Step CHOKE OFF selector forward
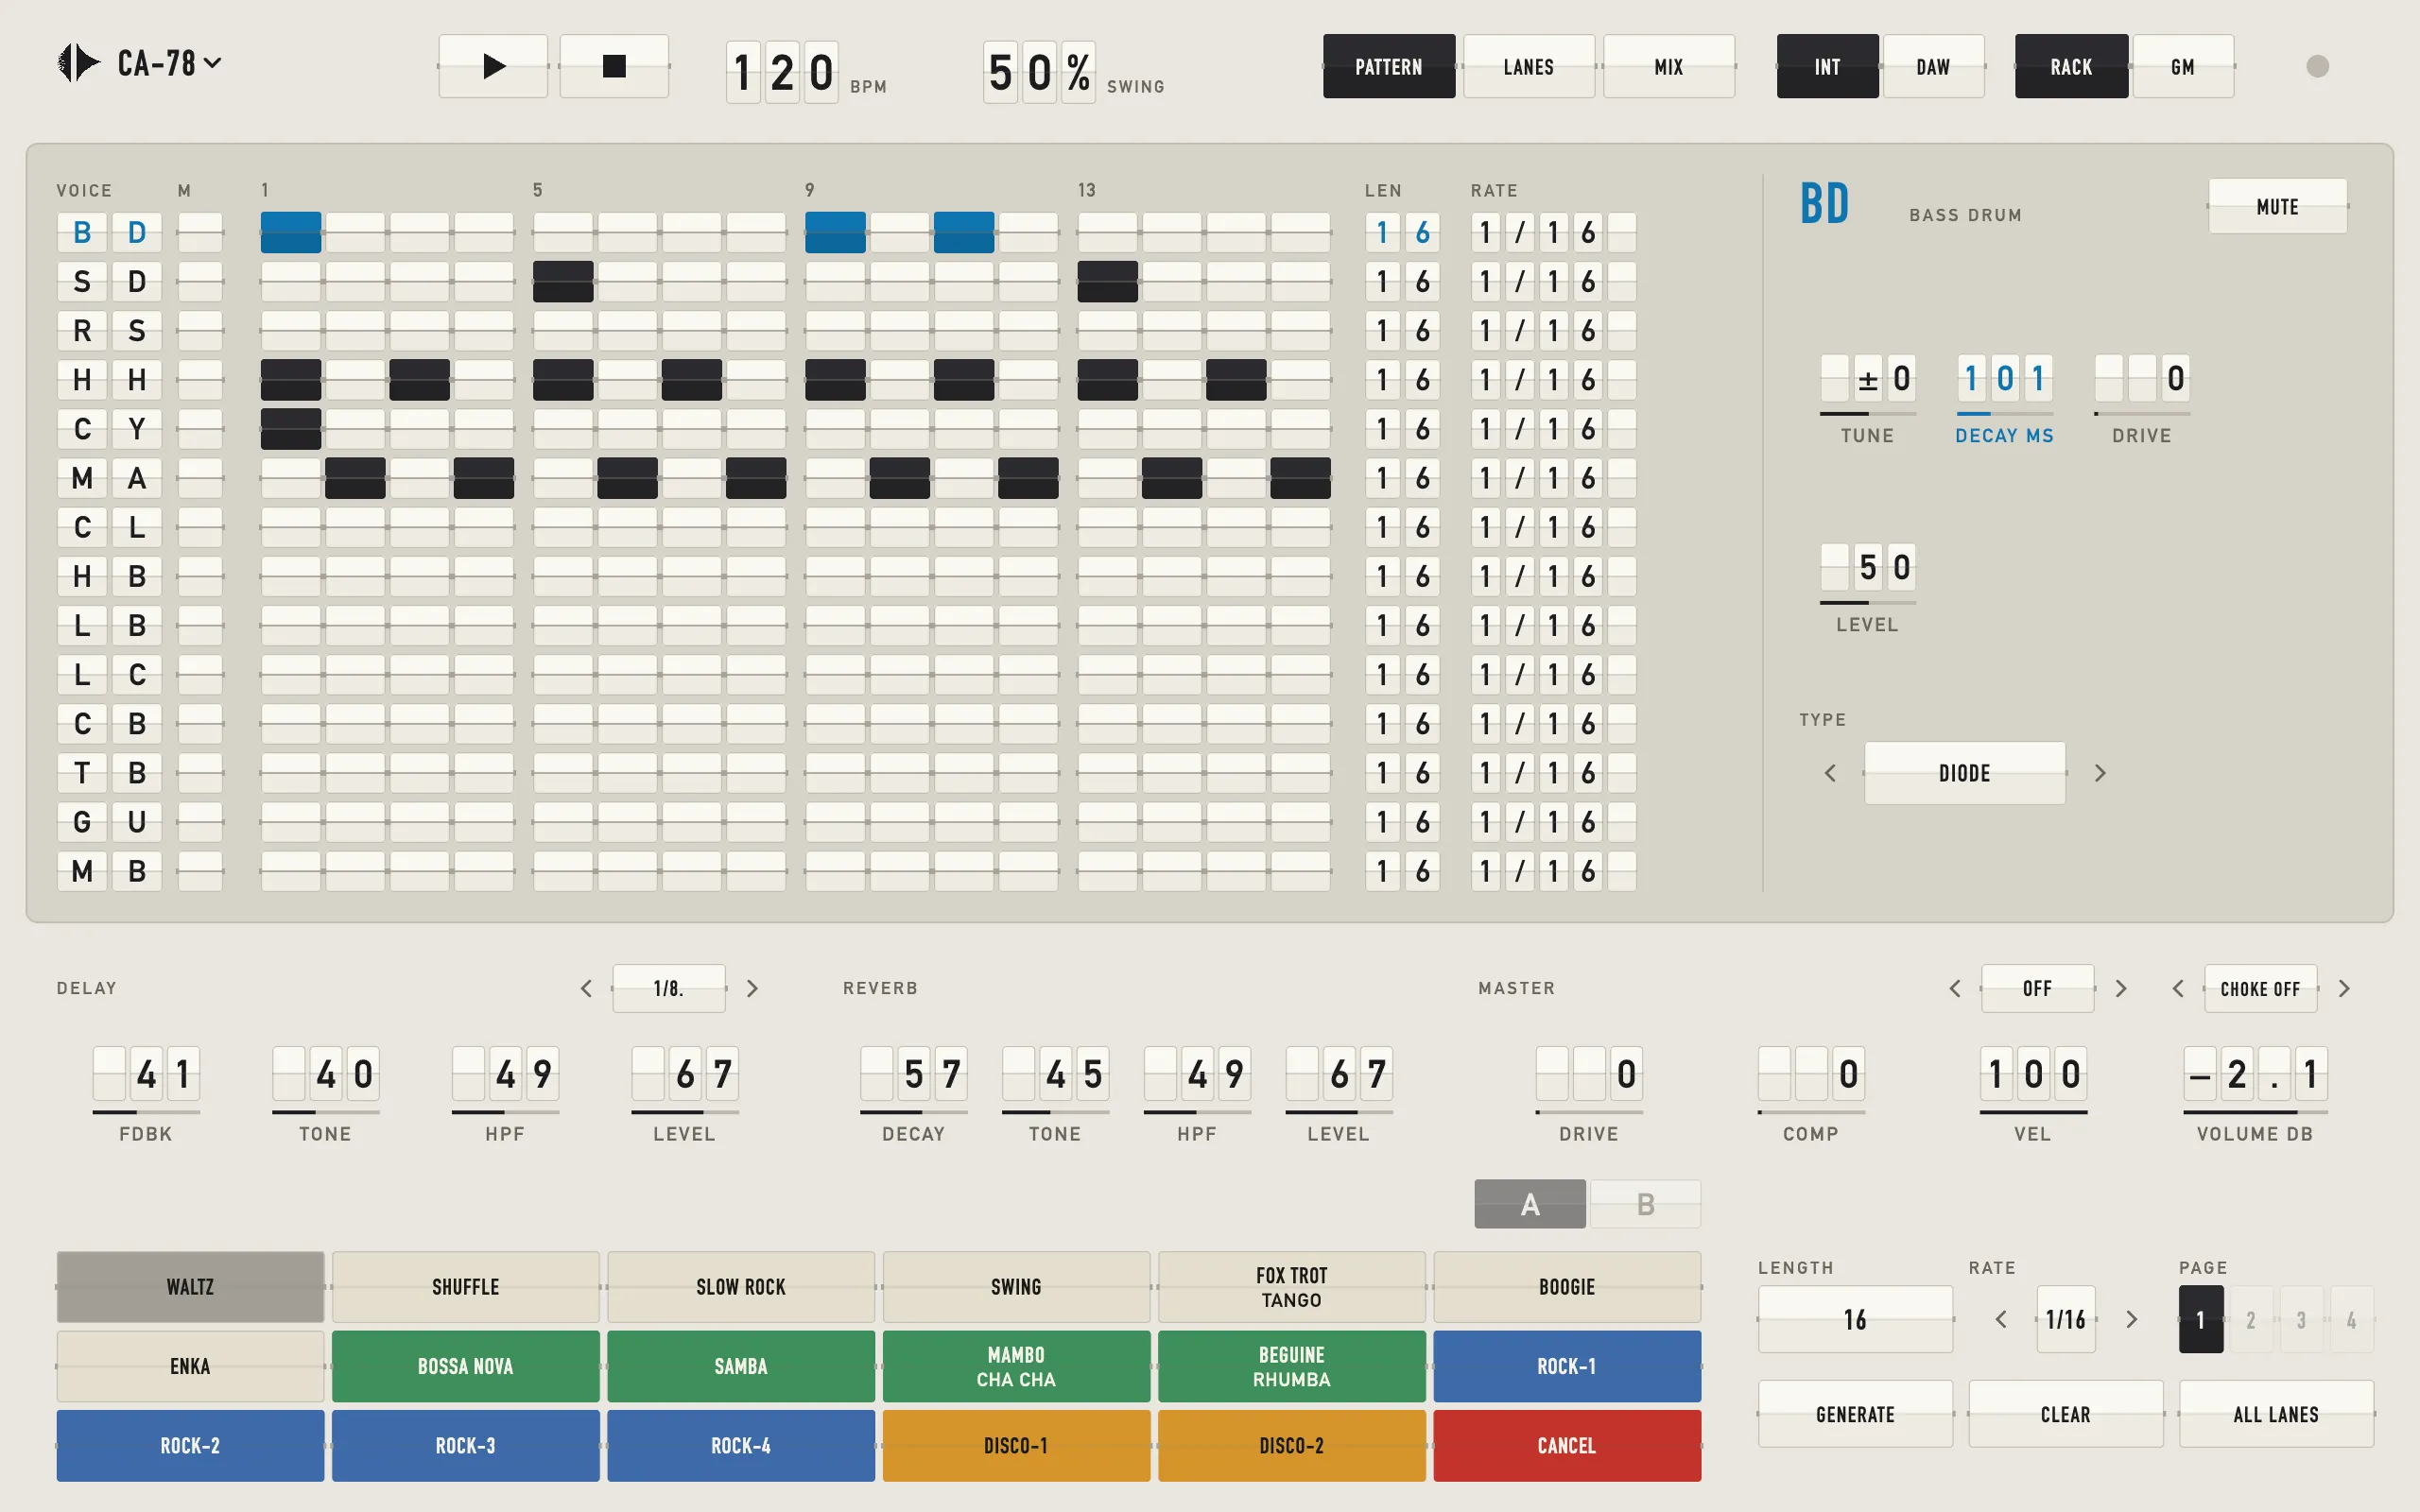This screenshot has height=1512, width=2420. (x=2344, y=988)
